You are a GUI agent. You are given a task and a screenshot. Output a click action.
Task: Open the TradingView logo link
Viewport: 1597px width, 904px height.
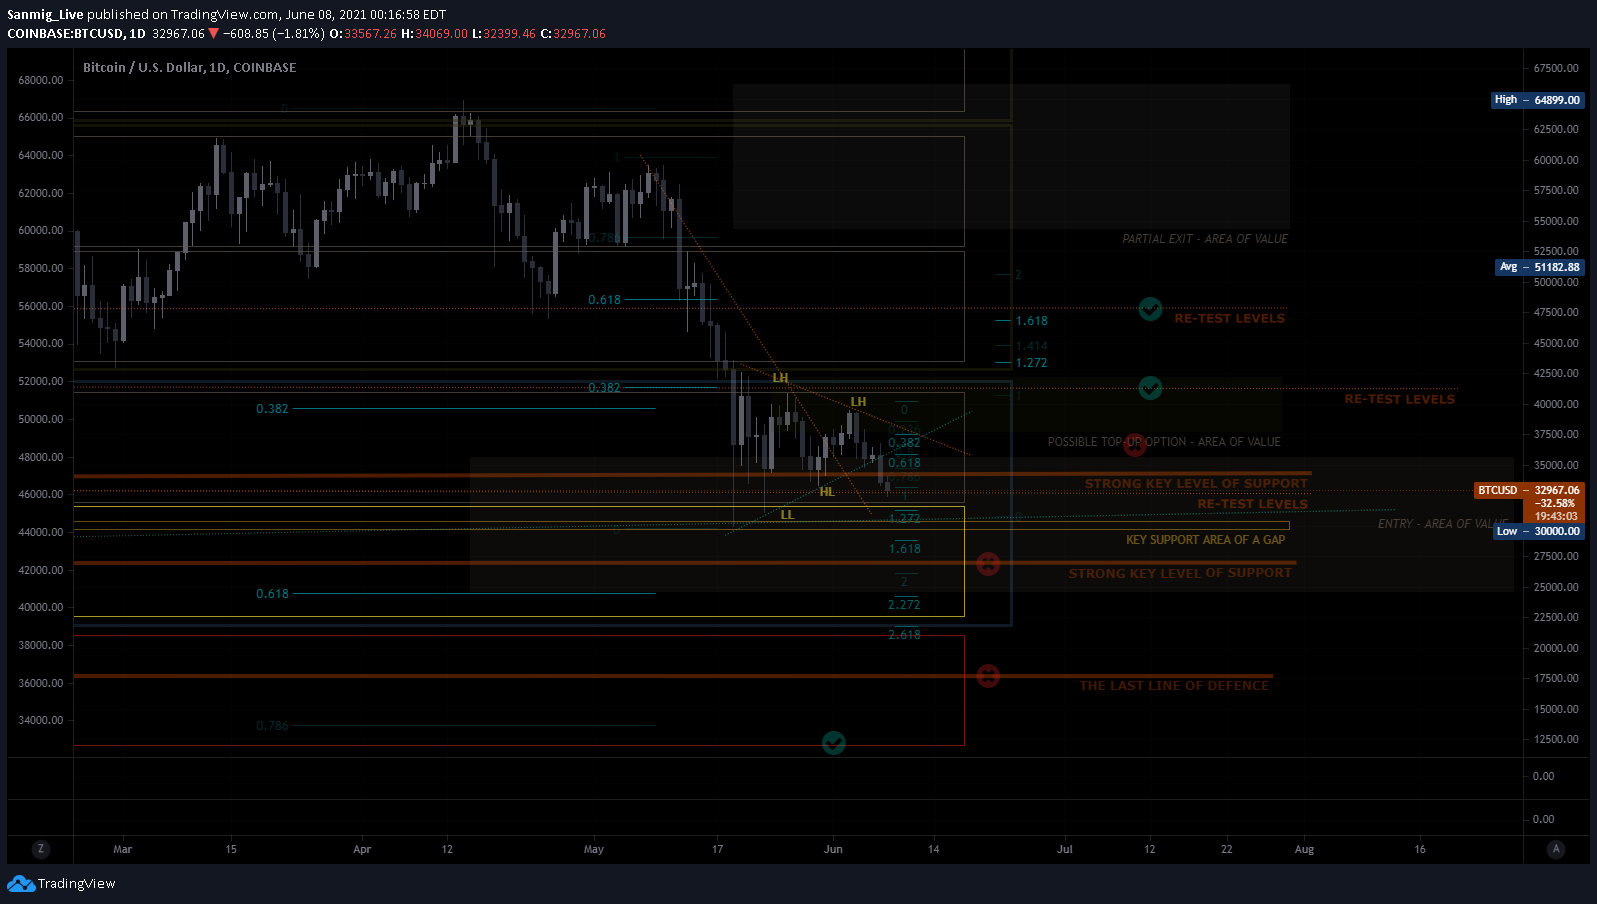pyautogui.click(x=61, y=884)
